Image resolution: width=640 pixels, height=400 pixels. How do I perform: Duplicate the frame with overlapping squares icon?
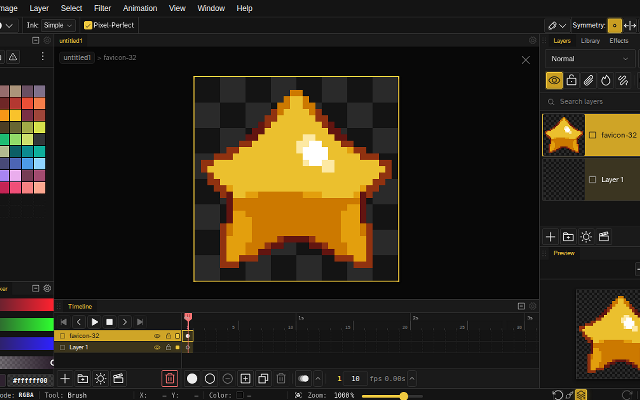pos(263,379)
